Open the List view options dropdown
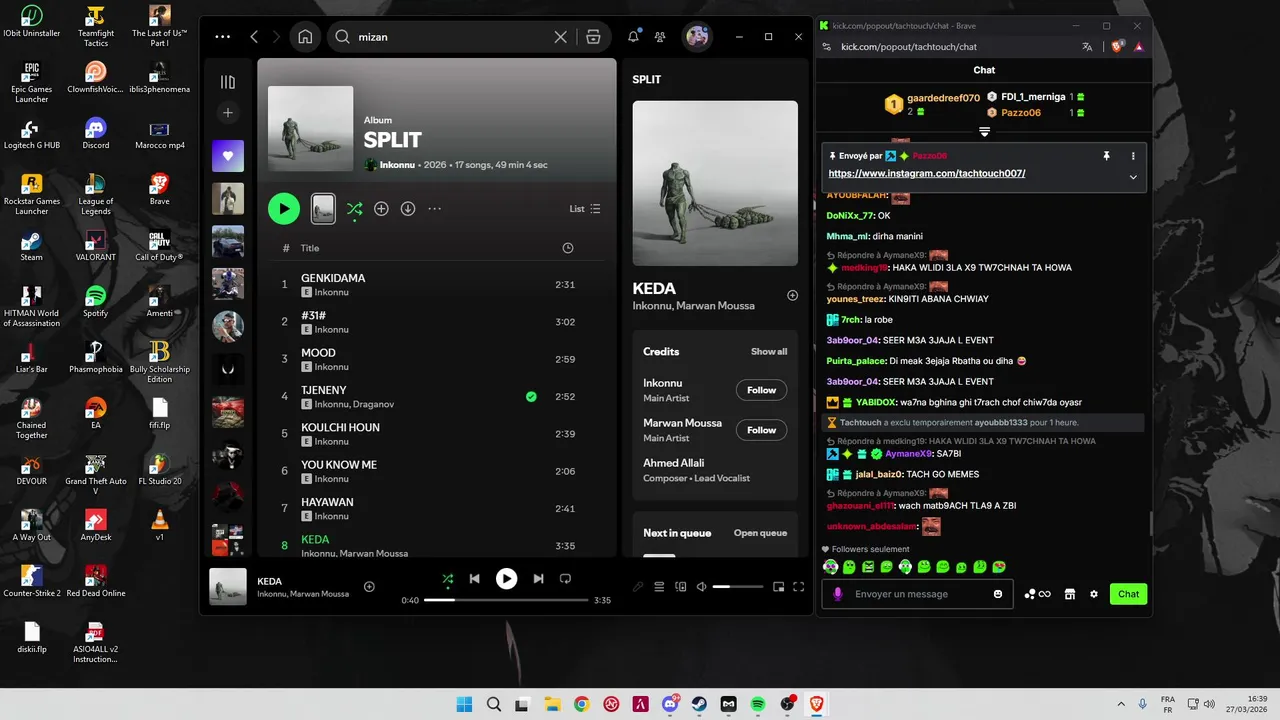Image resolution: width=1280 pixels, height=720 pixels. pyautogui.click(x=585, y=209)
